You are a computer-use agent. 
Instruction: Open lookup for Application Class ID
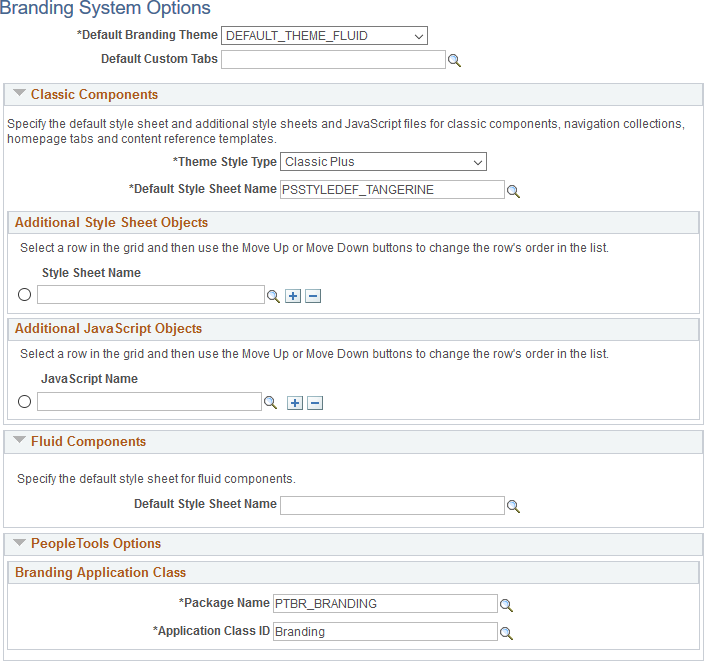pyautogui.click(x=506, y=633)
